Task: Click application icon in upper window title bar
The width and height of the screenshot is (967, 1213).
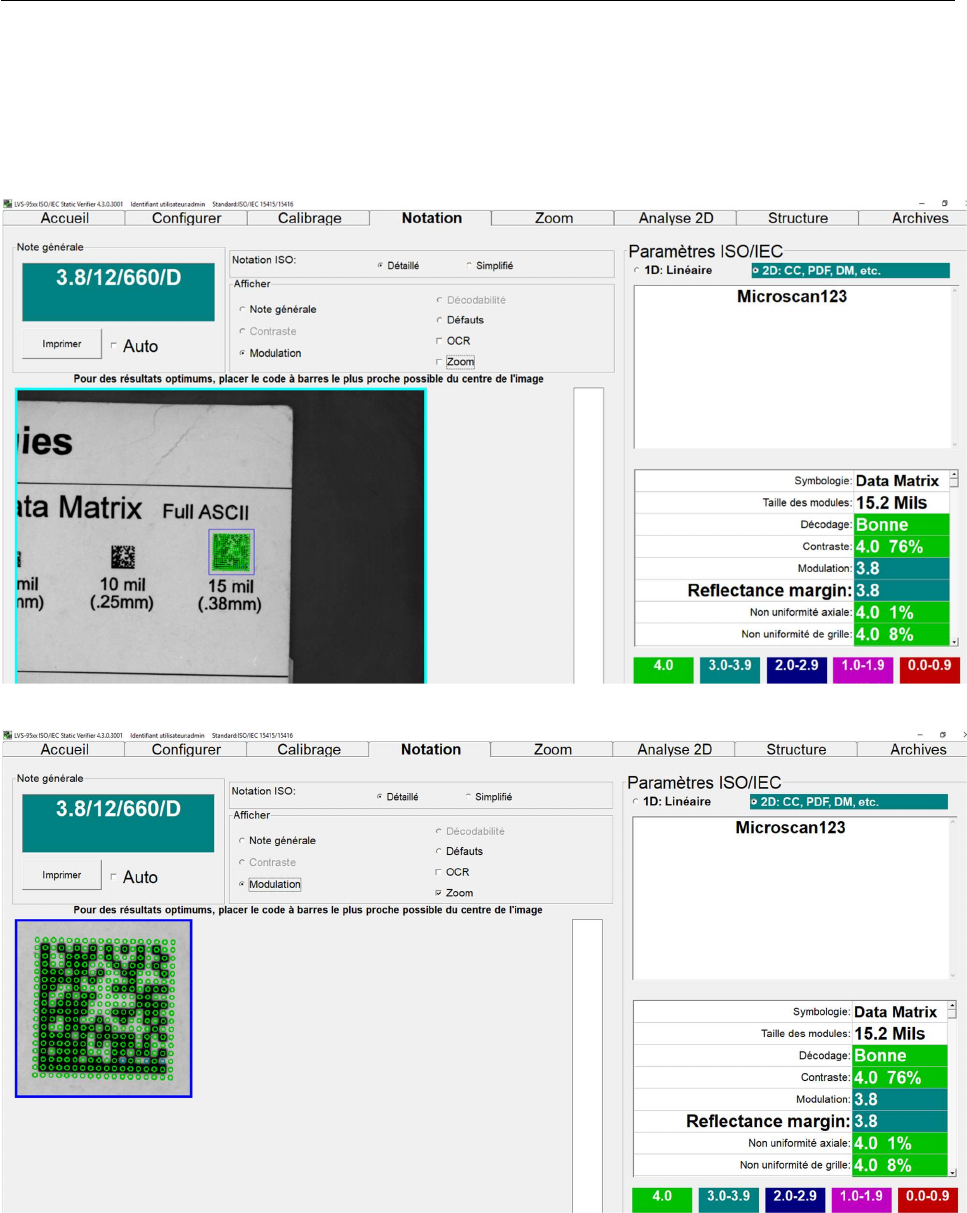Action: click(8, 203)
